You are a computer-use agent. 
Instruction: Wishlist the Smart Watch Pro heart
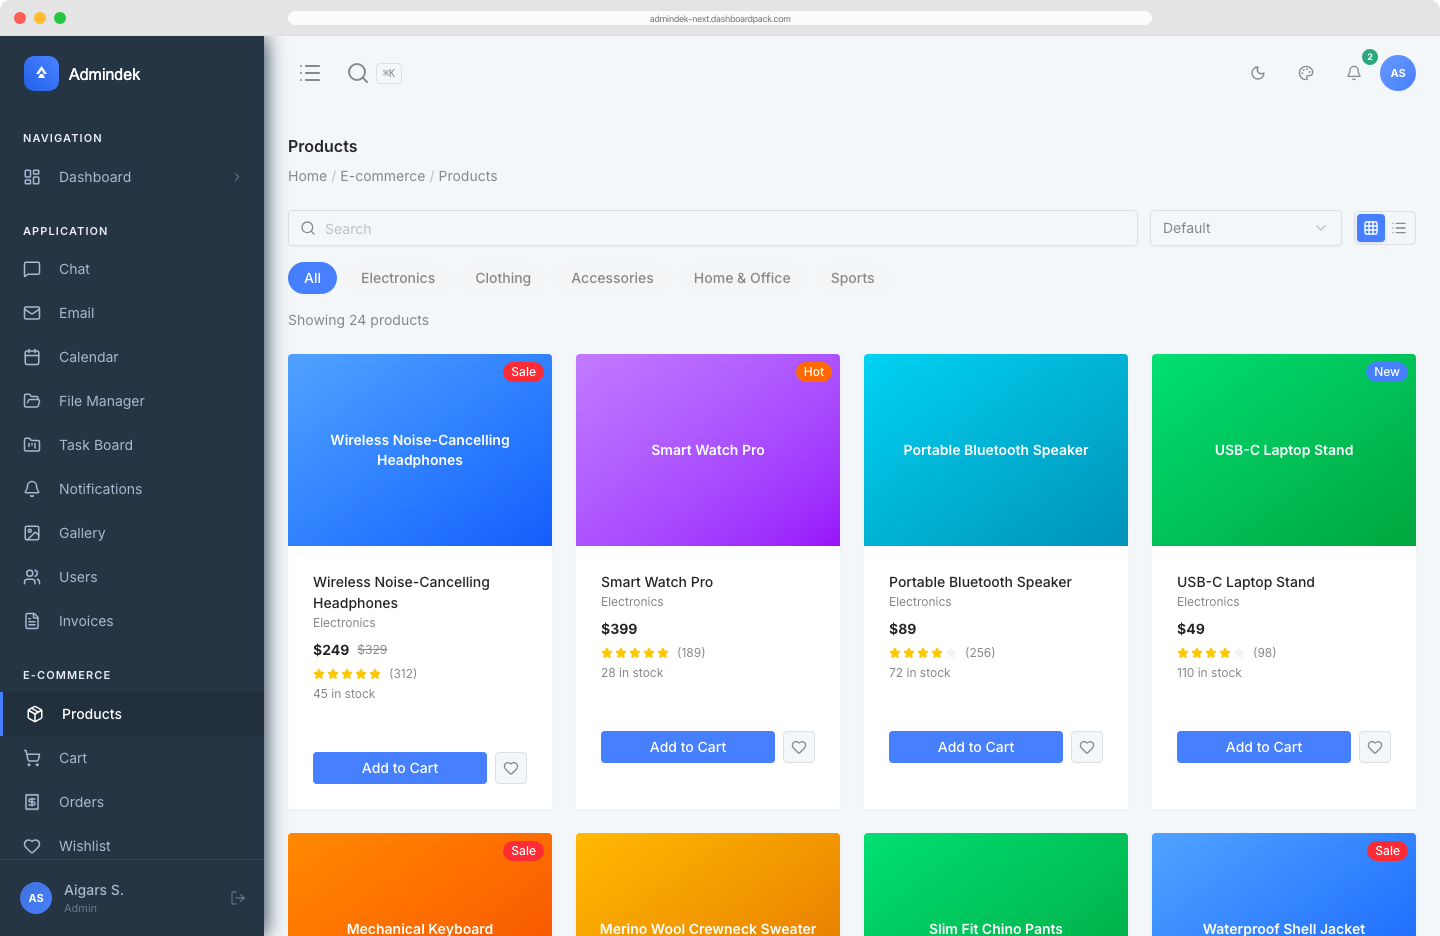click(x=799, y=747)
